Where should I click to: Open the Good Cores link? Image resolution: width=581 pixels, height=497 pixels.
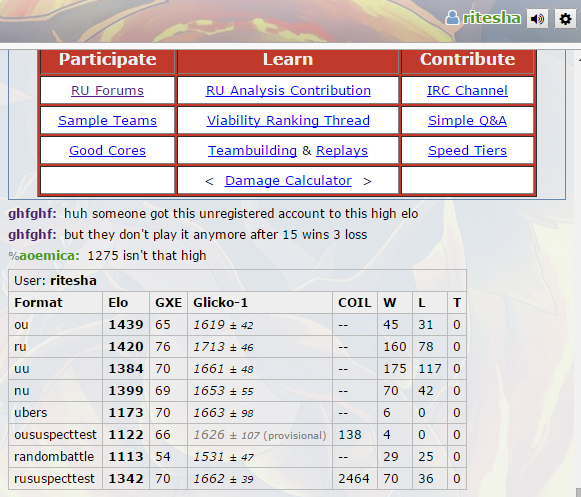click(107, 150)
